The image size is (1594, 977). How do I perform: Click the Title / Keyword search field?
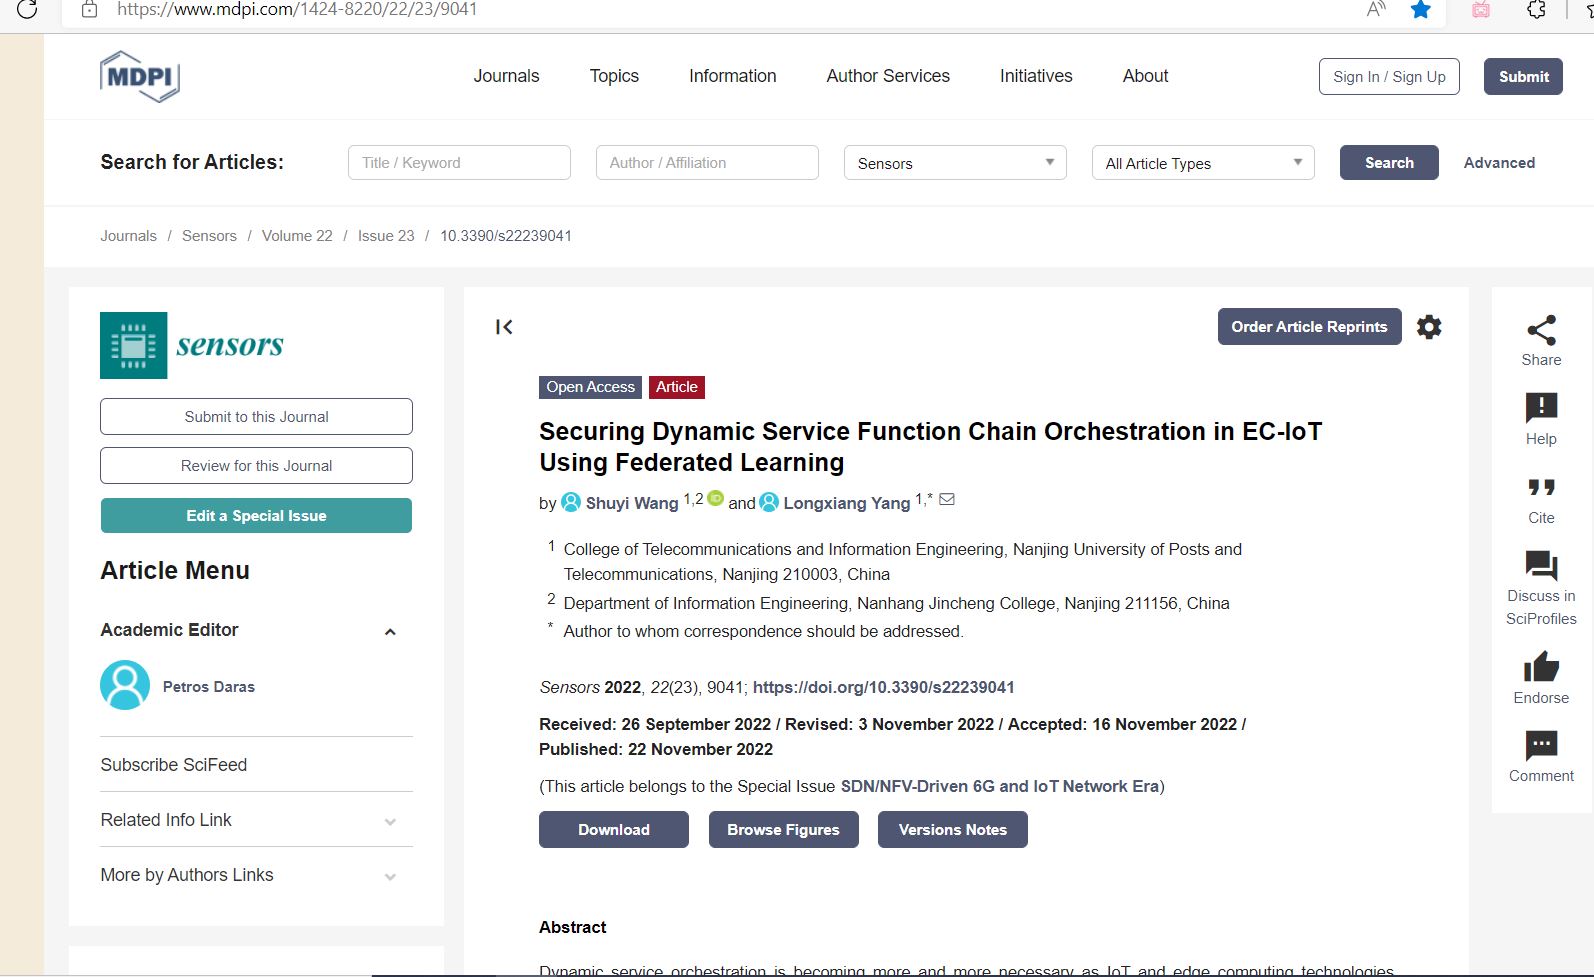459,163
